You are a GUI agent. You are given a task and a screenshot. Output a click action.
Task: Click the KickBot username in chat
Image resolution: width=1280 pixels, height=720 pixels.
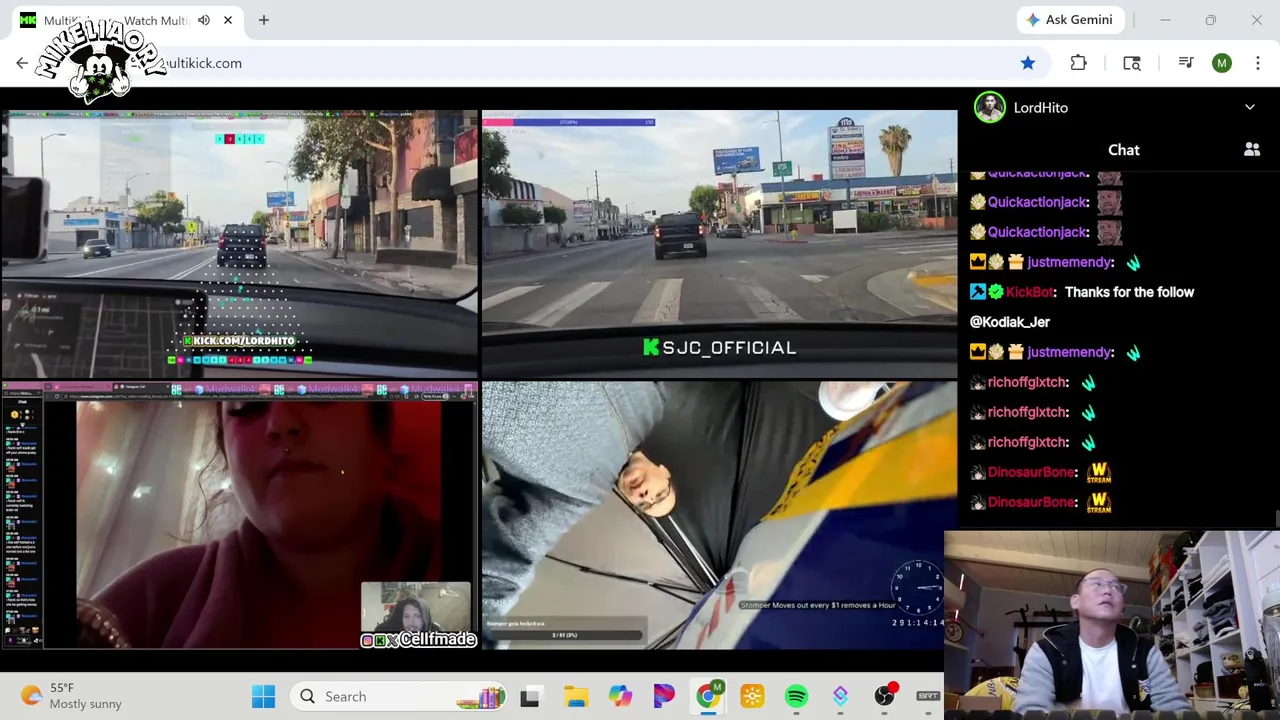pos(1030,292)
